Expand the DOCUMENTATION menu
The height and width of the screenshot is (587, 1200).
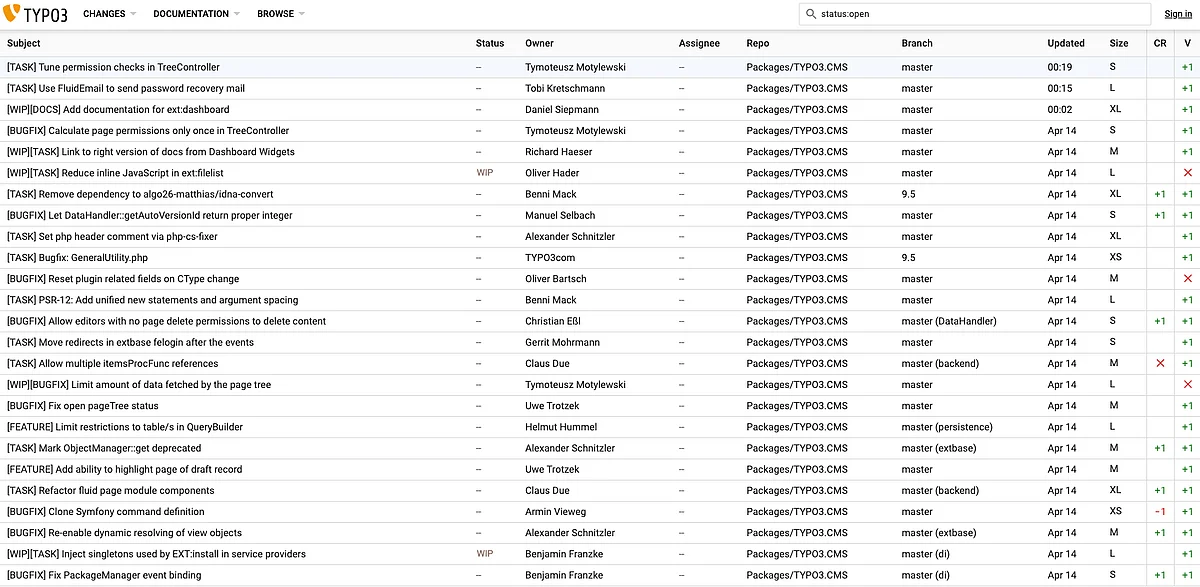pos(196,14)
